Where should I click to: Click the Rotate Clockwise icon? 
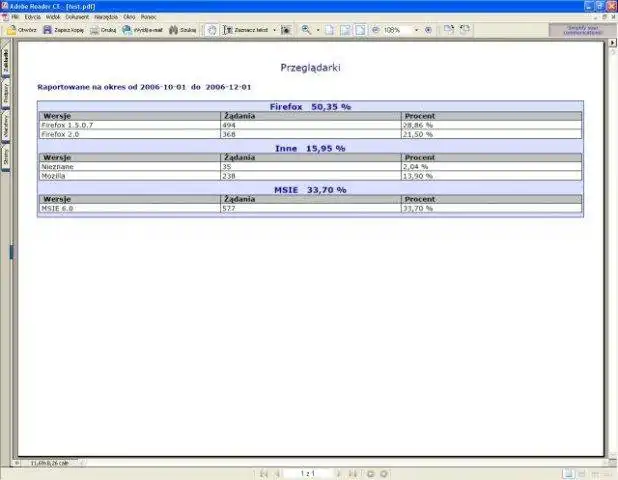449,29
